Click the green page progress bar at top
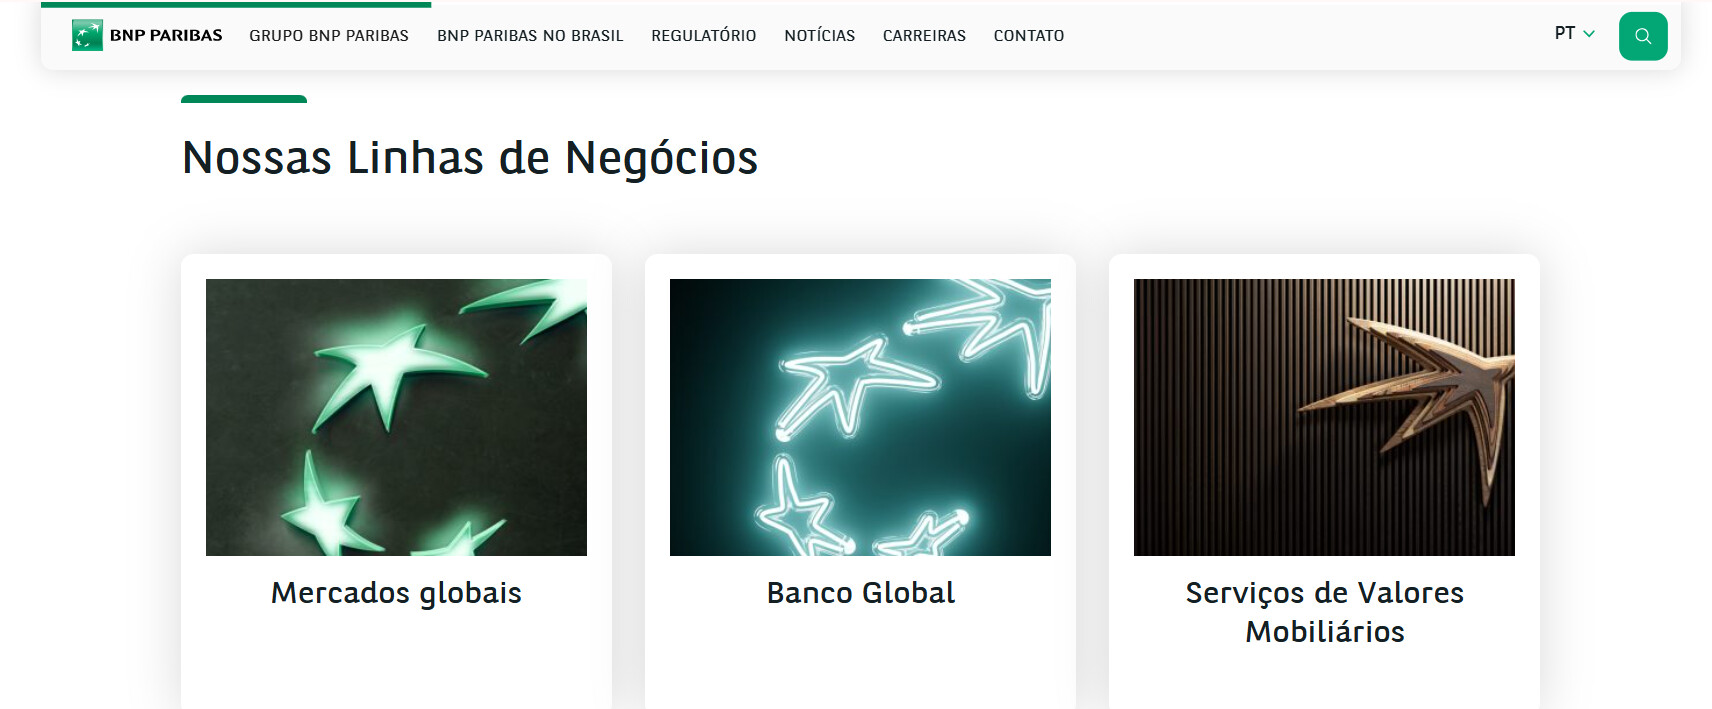1712x709 pixels. tap(236, 5)
